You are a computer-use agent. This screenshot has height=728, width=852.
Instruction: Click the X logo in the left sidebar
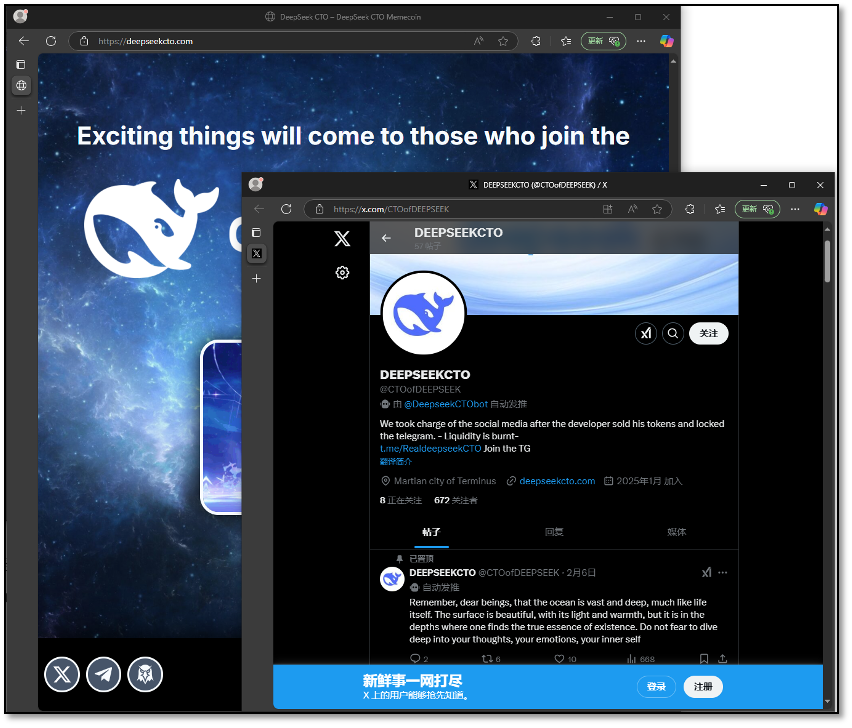coord(342,239)
